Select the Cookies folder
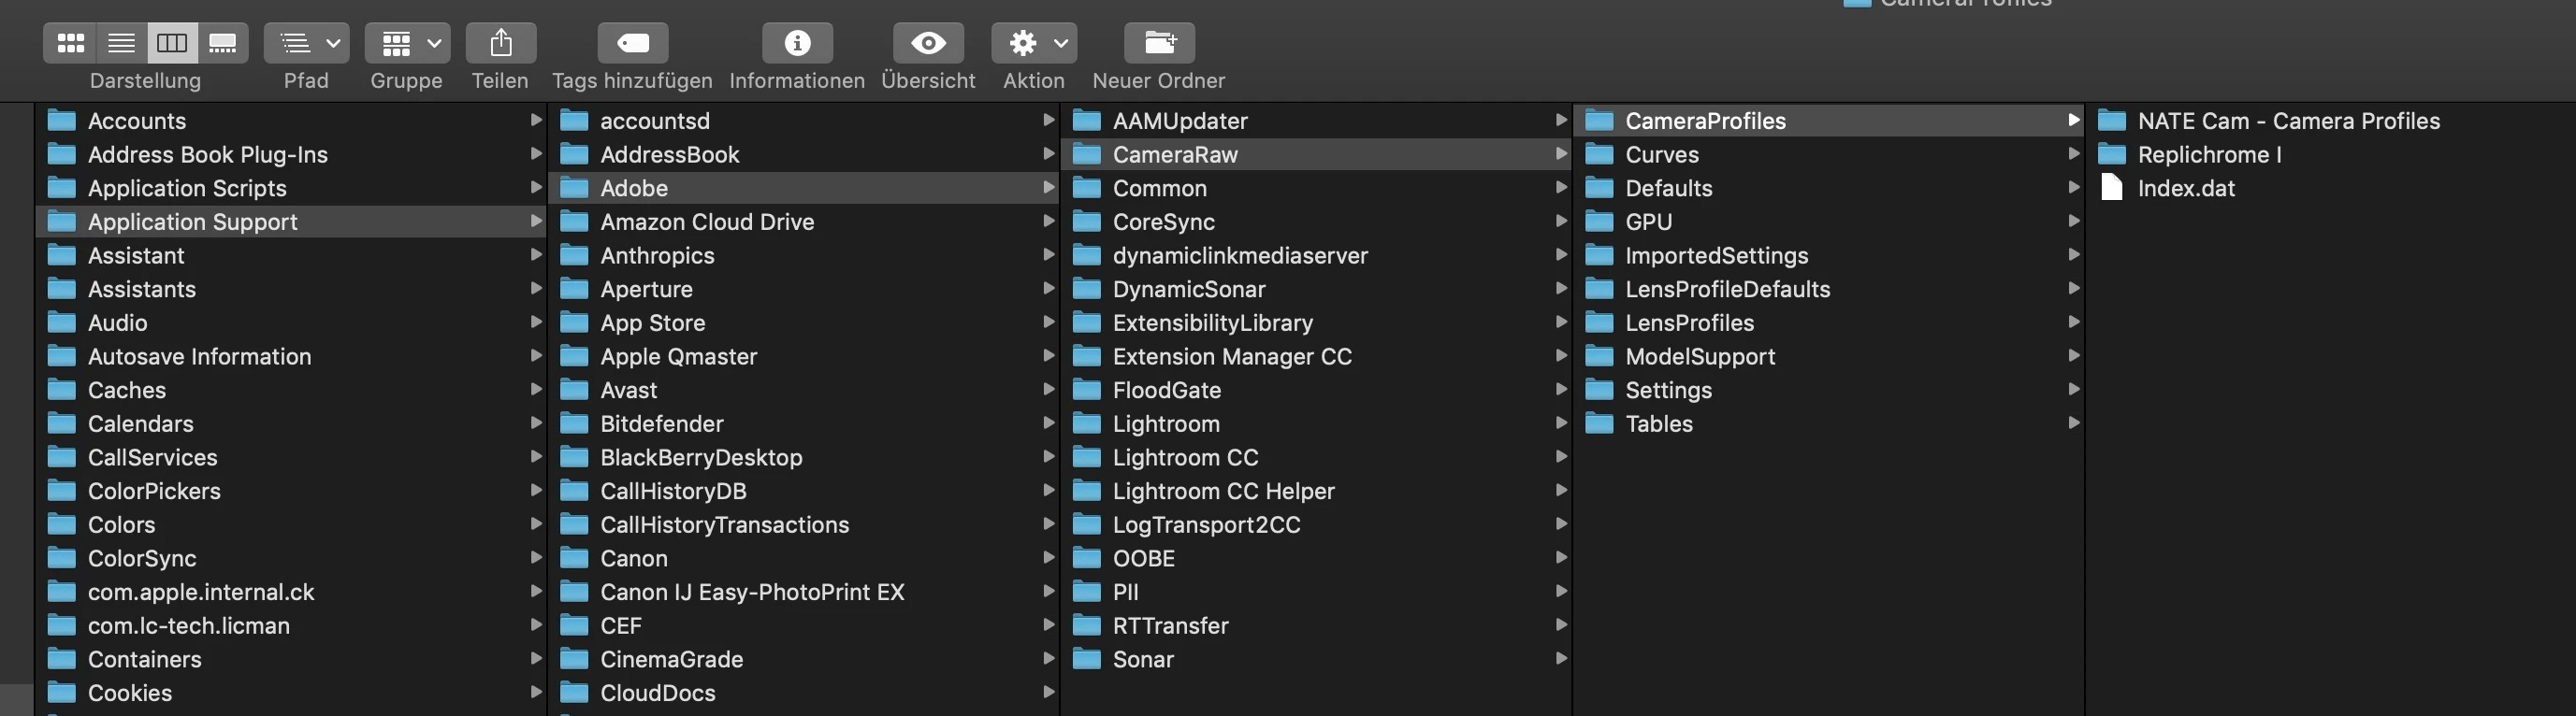 coord(291,693)
